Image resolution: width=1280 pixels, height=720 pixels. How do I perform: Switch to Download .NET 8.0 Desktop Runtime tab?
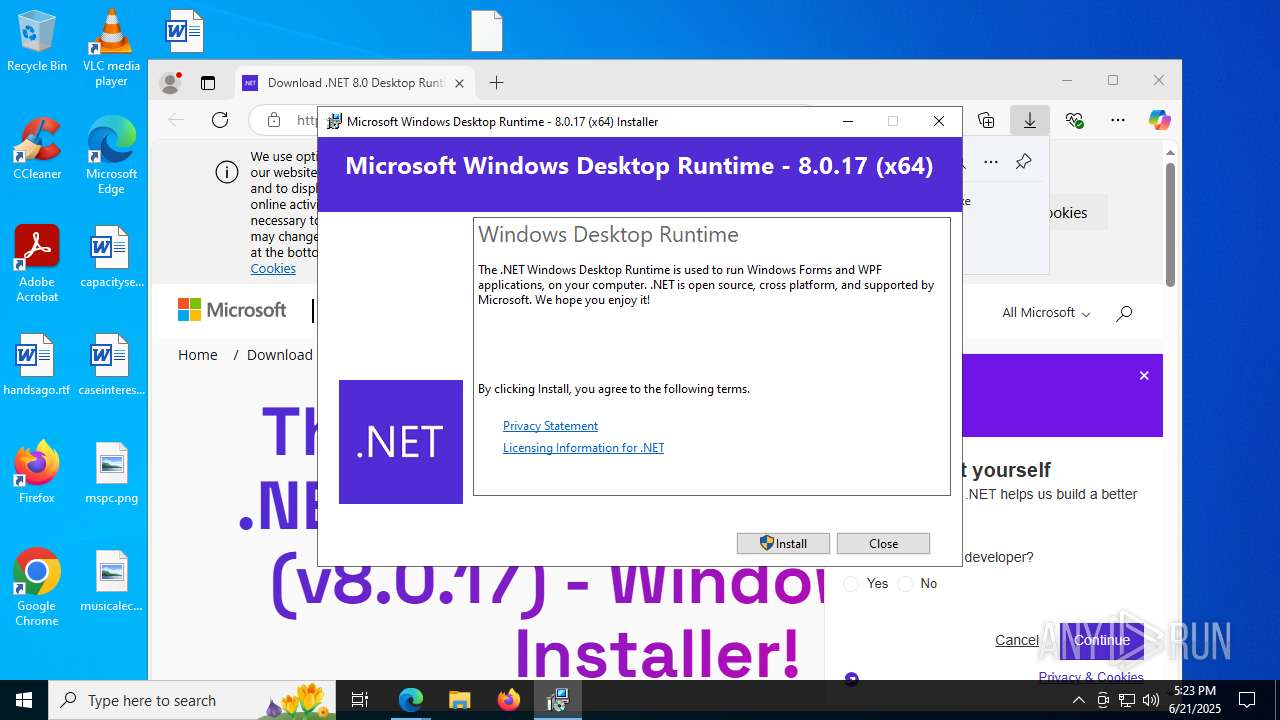click(354, 83)
